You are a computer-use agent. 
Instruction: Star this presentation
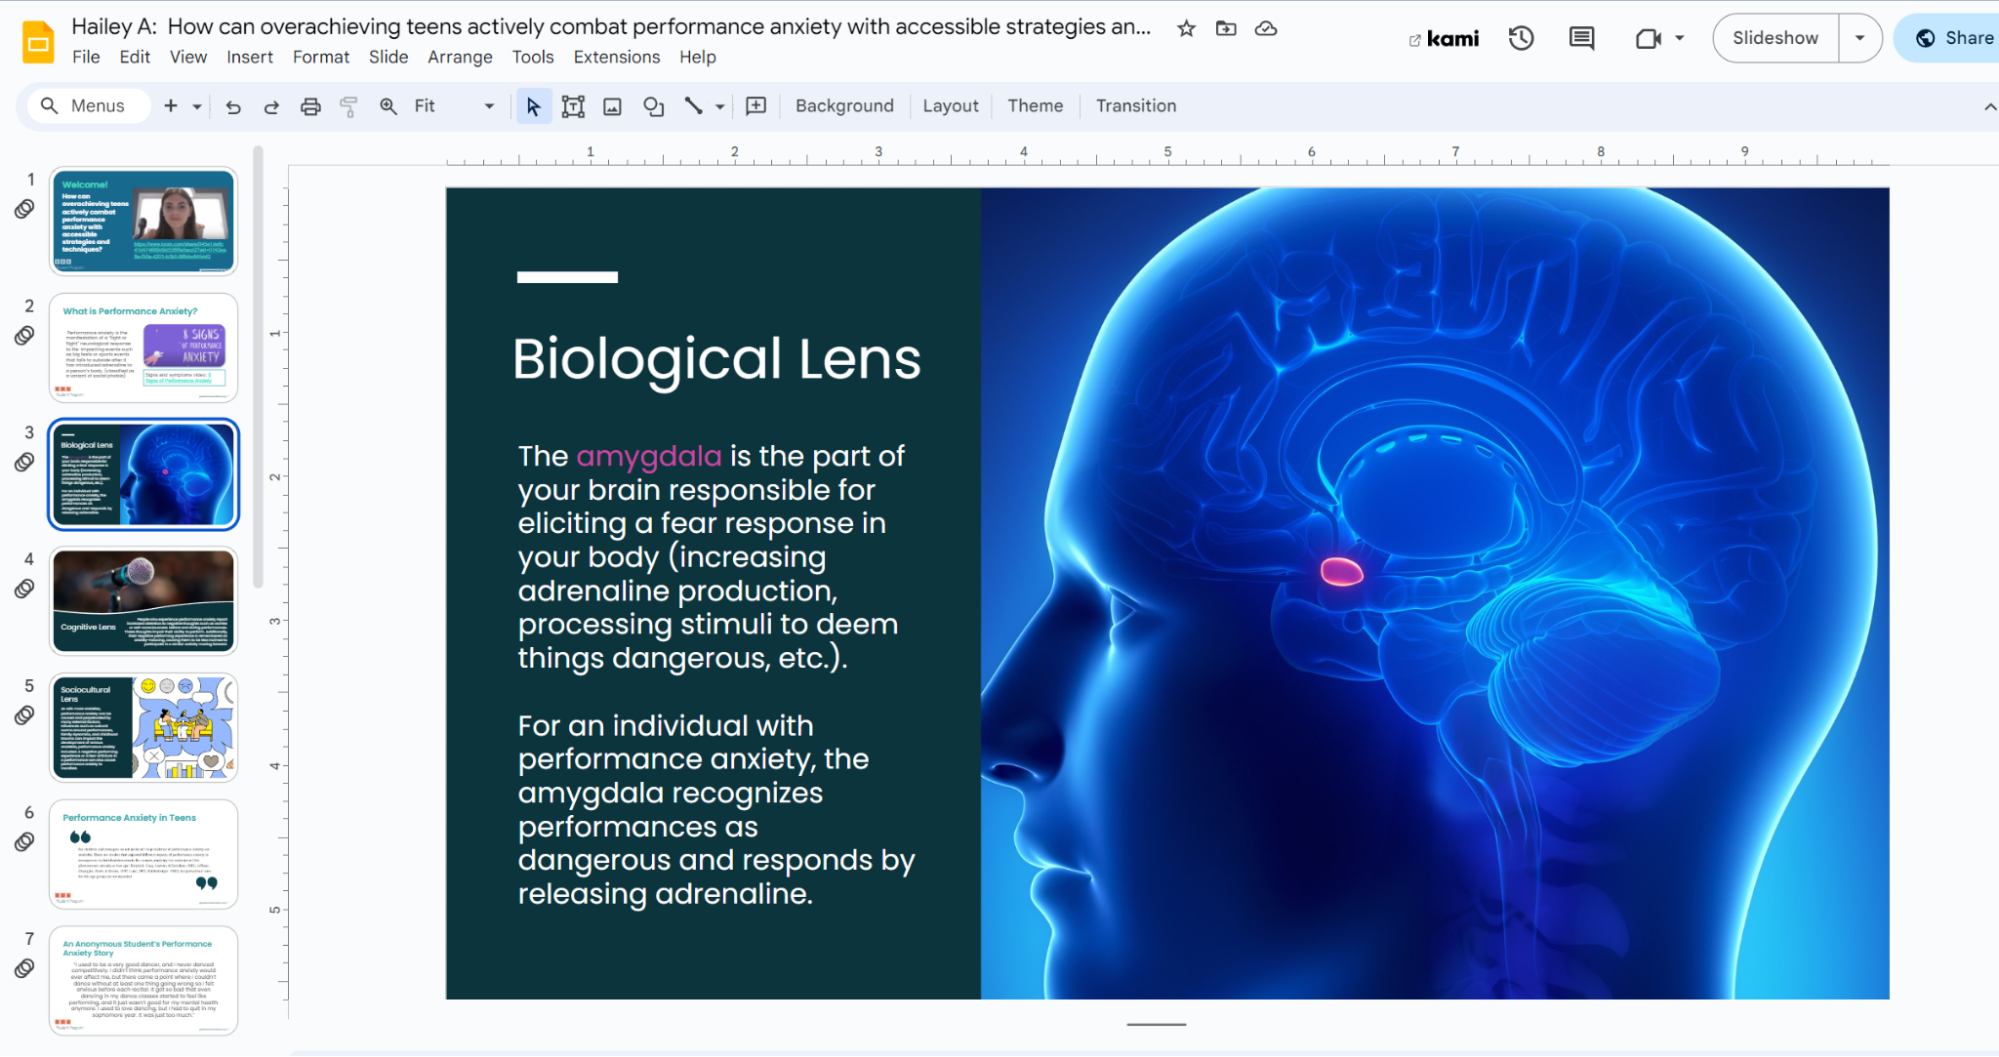coord(1186,29)
